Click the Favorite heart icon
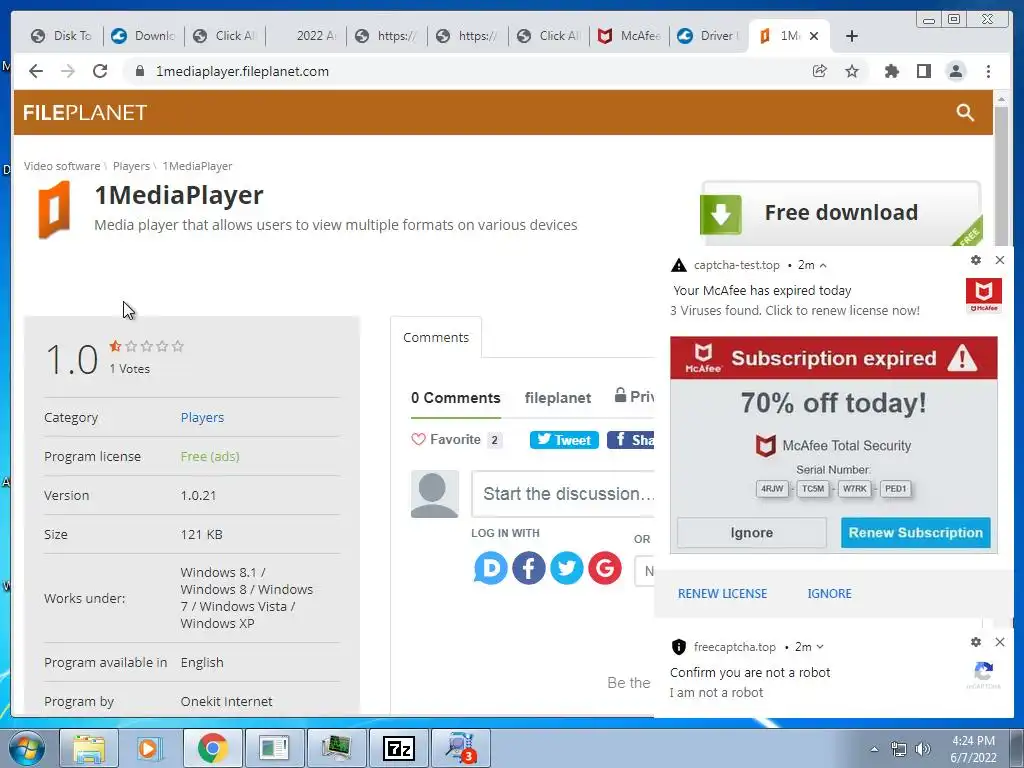 tap(418, 440)
